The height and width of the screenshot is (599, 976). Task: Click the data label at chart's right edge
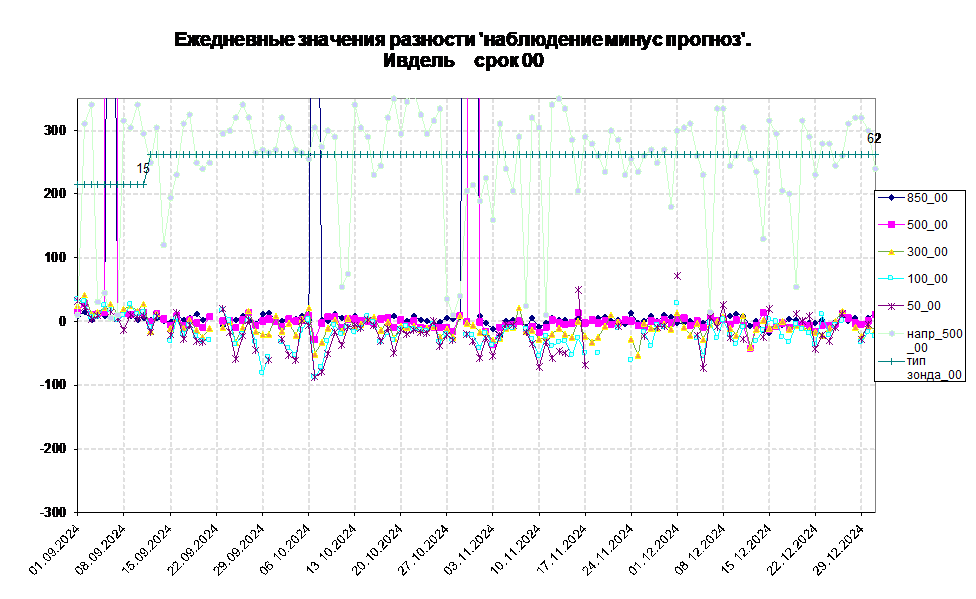tap(870, 139)
